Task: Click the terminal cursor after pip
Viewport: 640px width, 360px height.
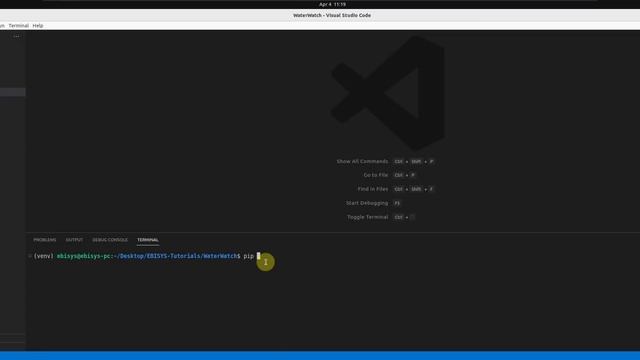Action: 258,256
